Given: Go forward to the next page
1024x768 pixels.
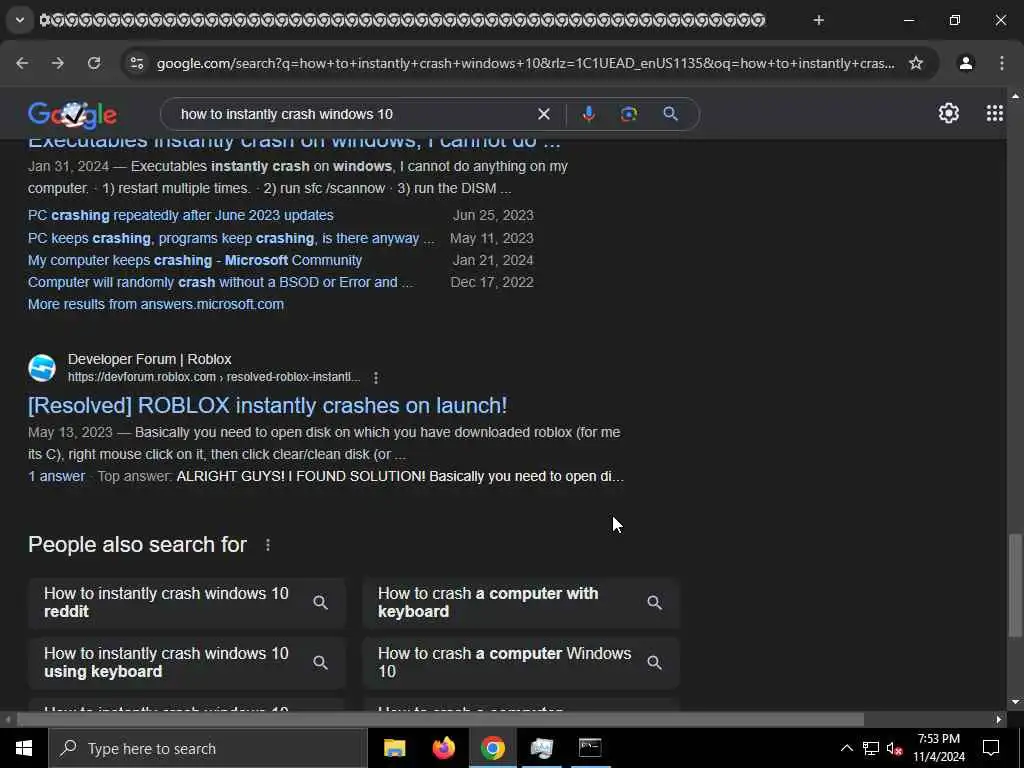Looking at the screenshot, I should click(57, 63).
